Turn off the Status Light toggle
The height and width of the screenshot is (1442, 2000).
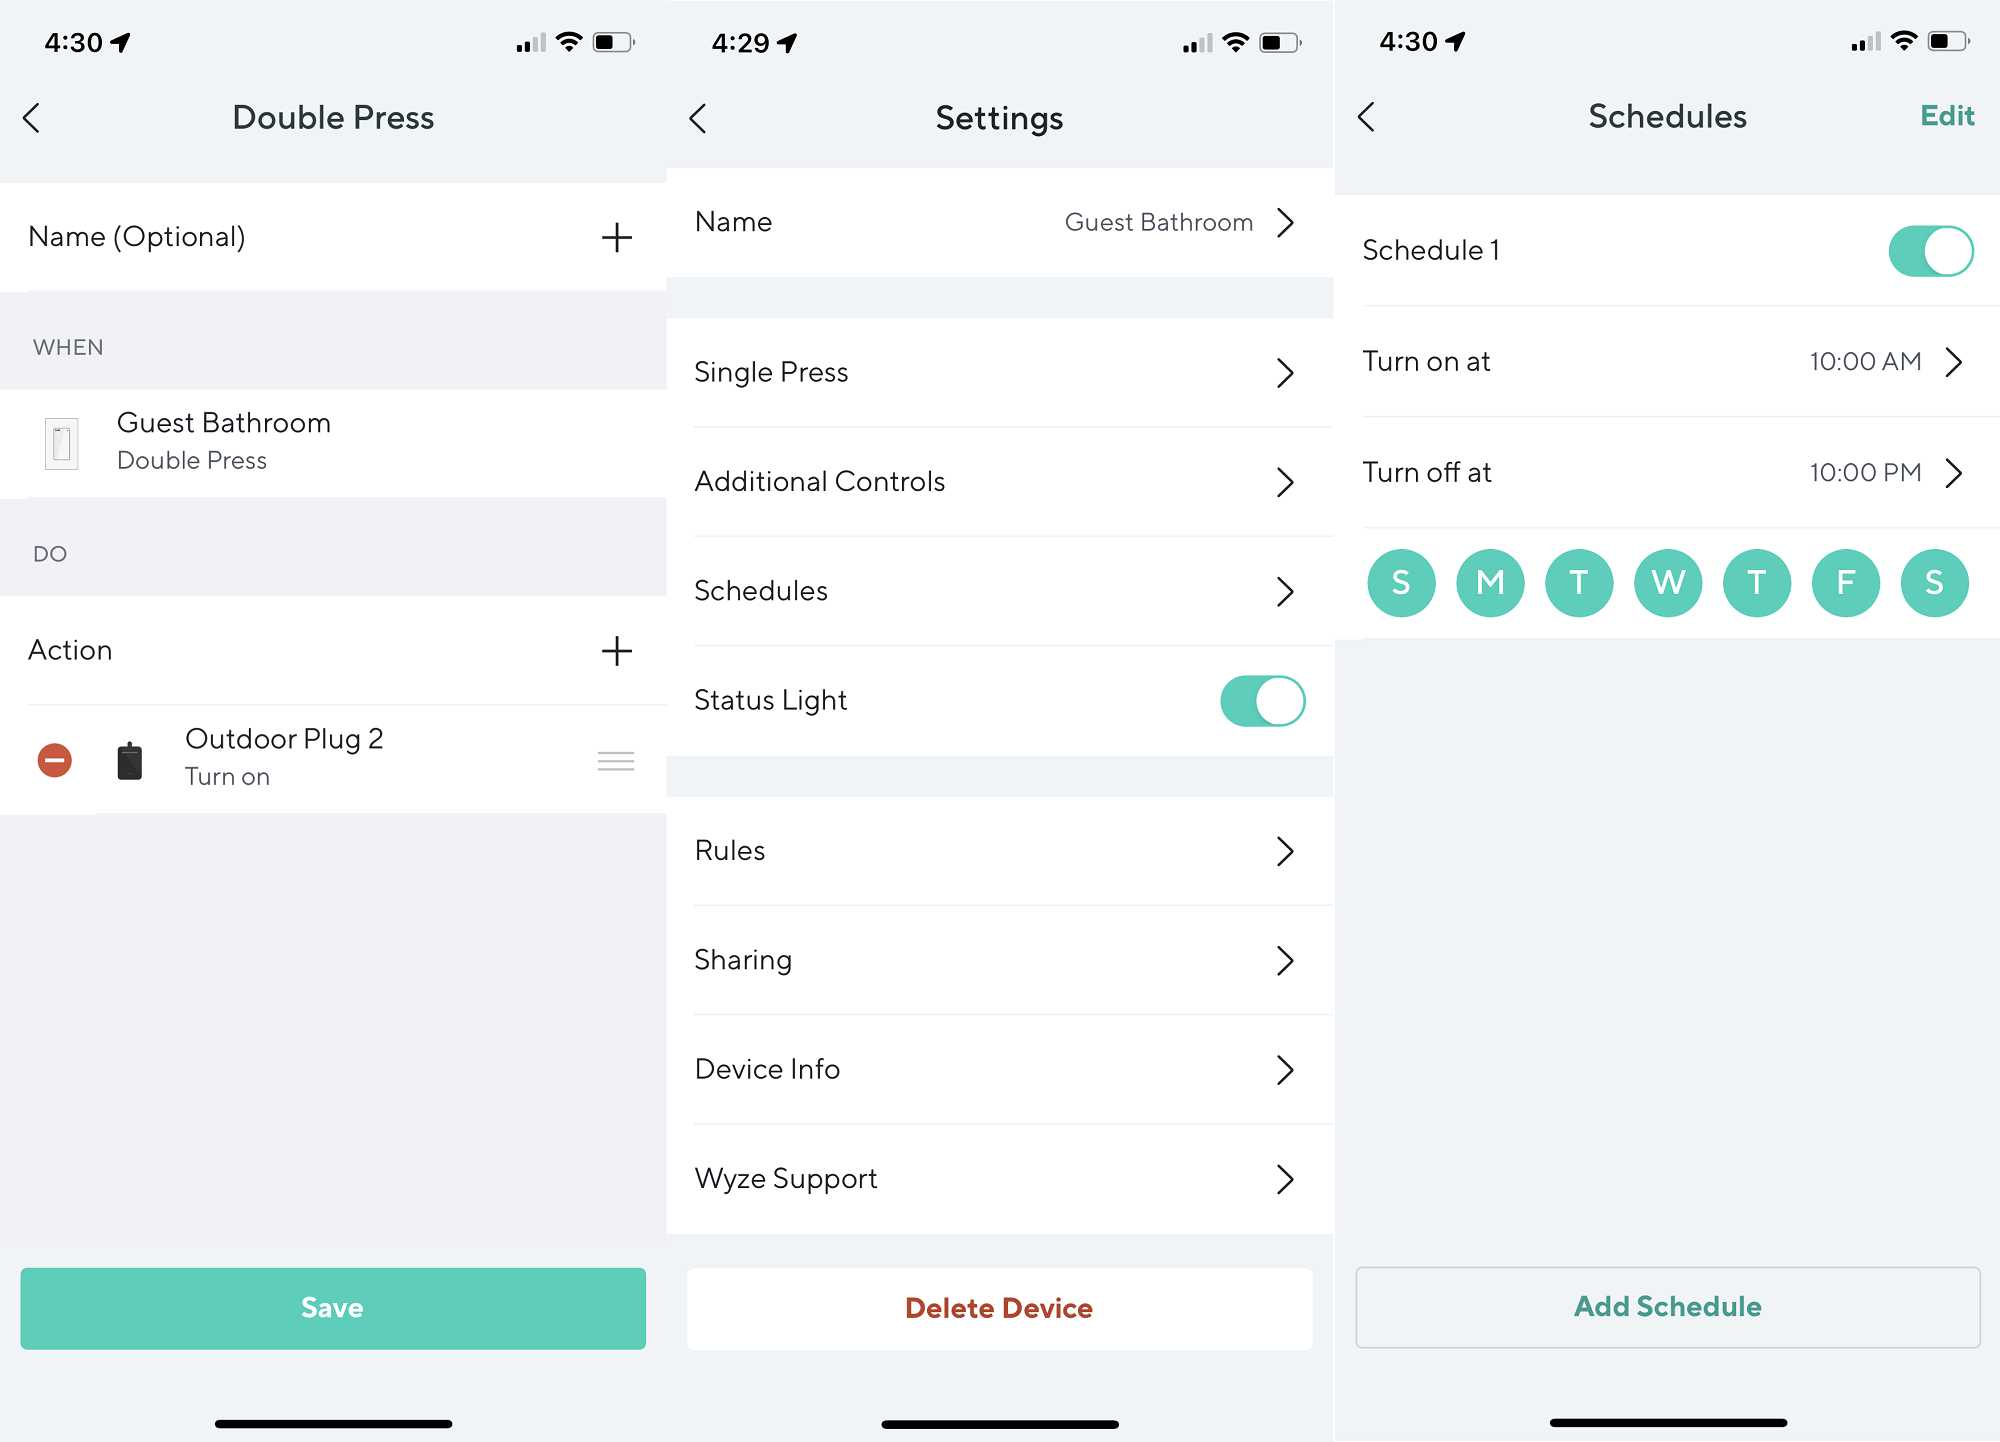[1262, 701]
